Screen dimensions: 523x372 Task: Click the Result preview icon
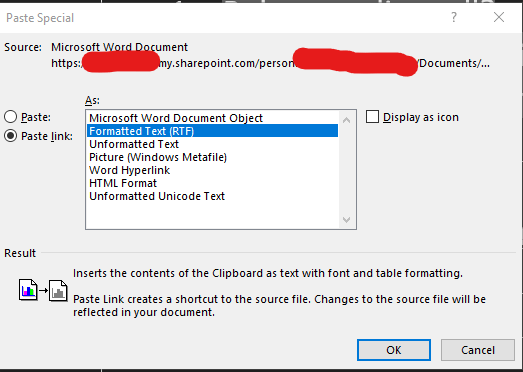[43, 290]
